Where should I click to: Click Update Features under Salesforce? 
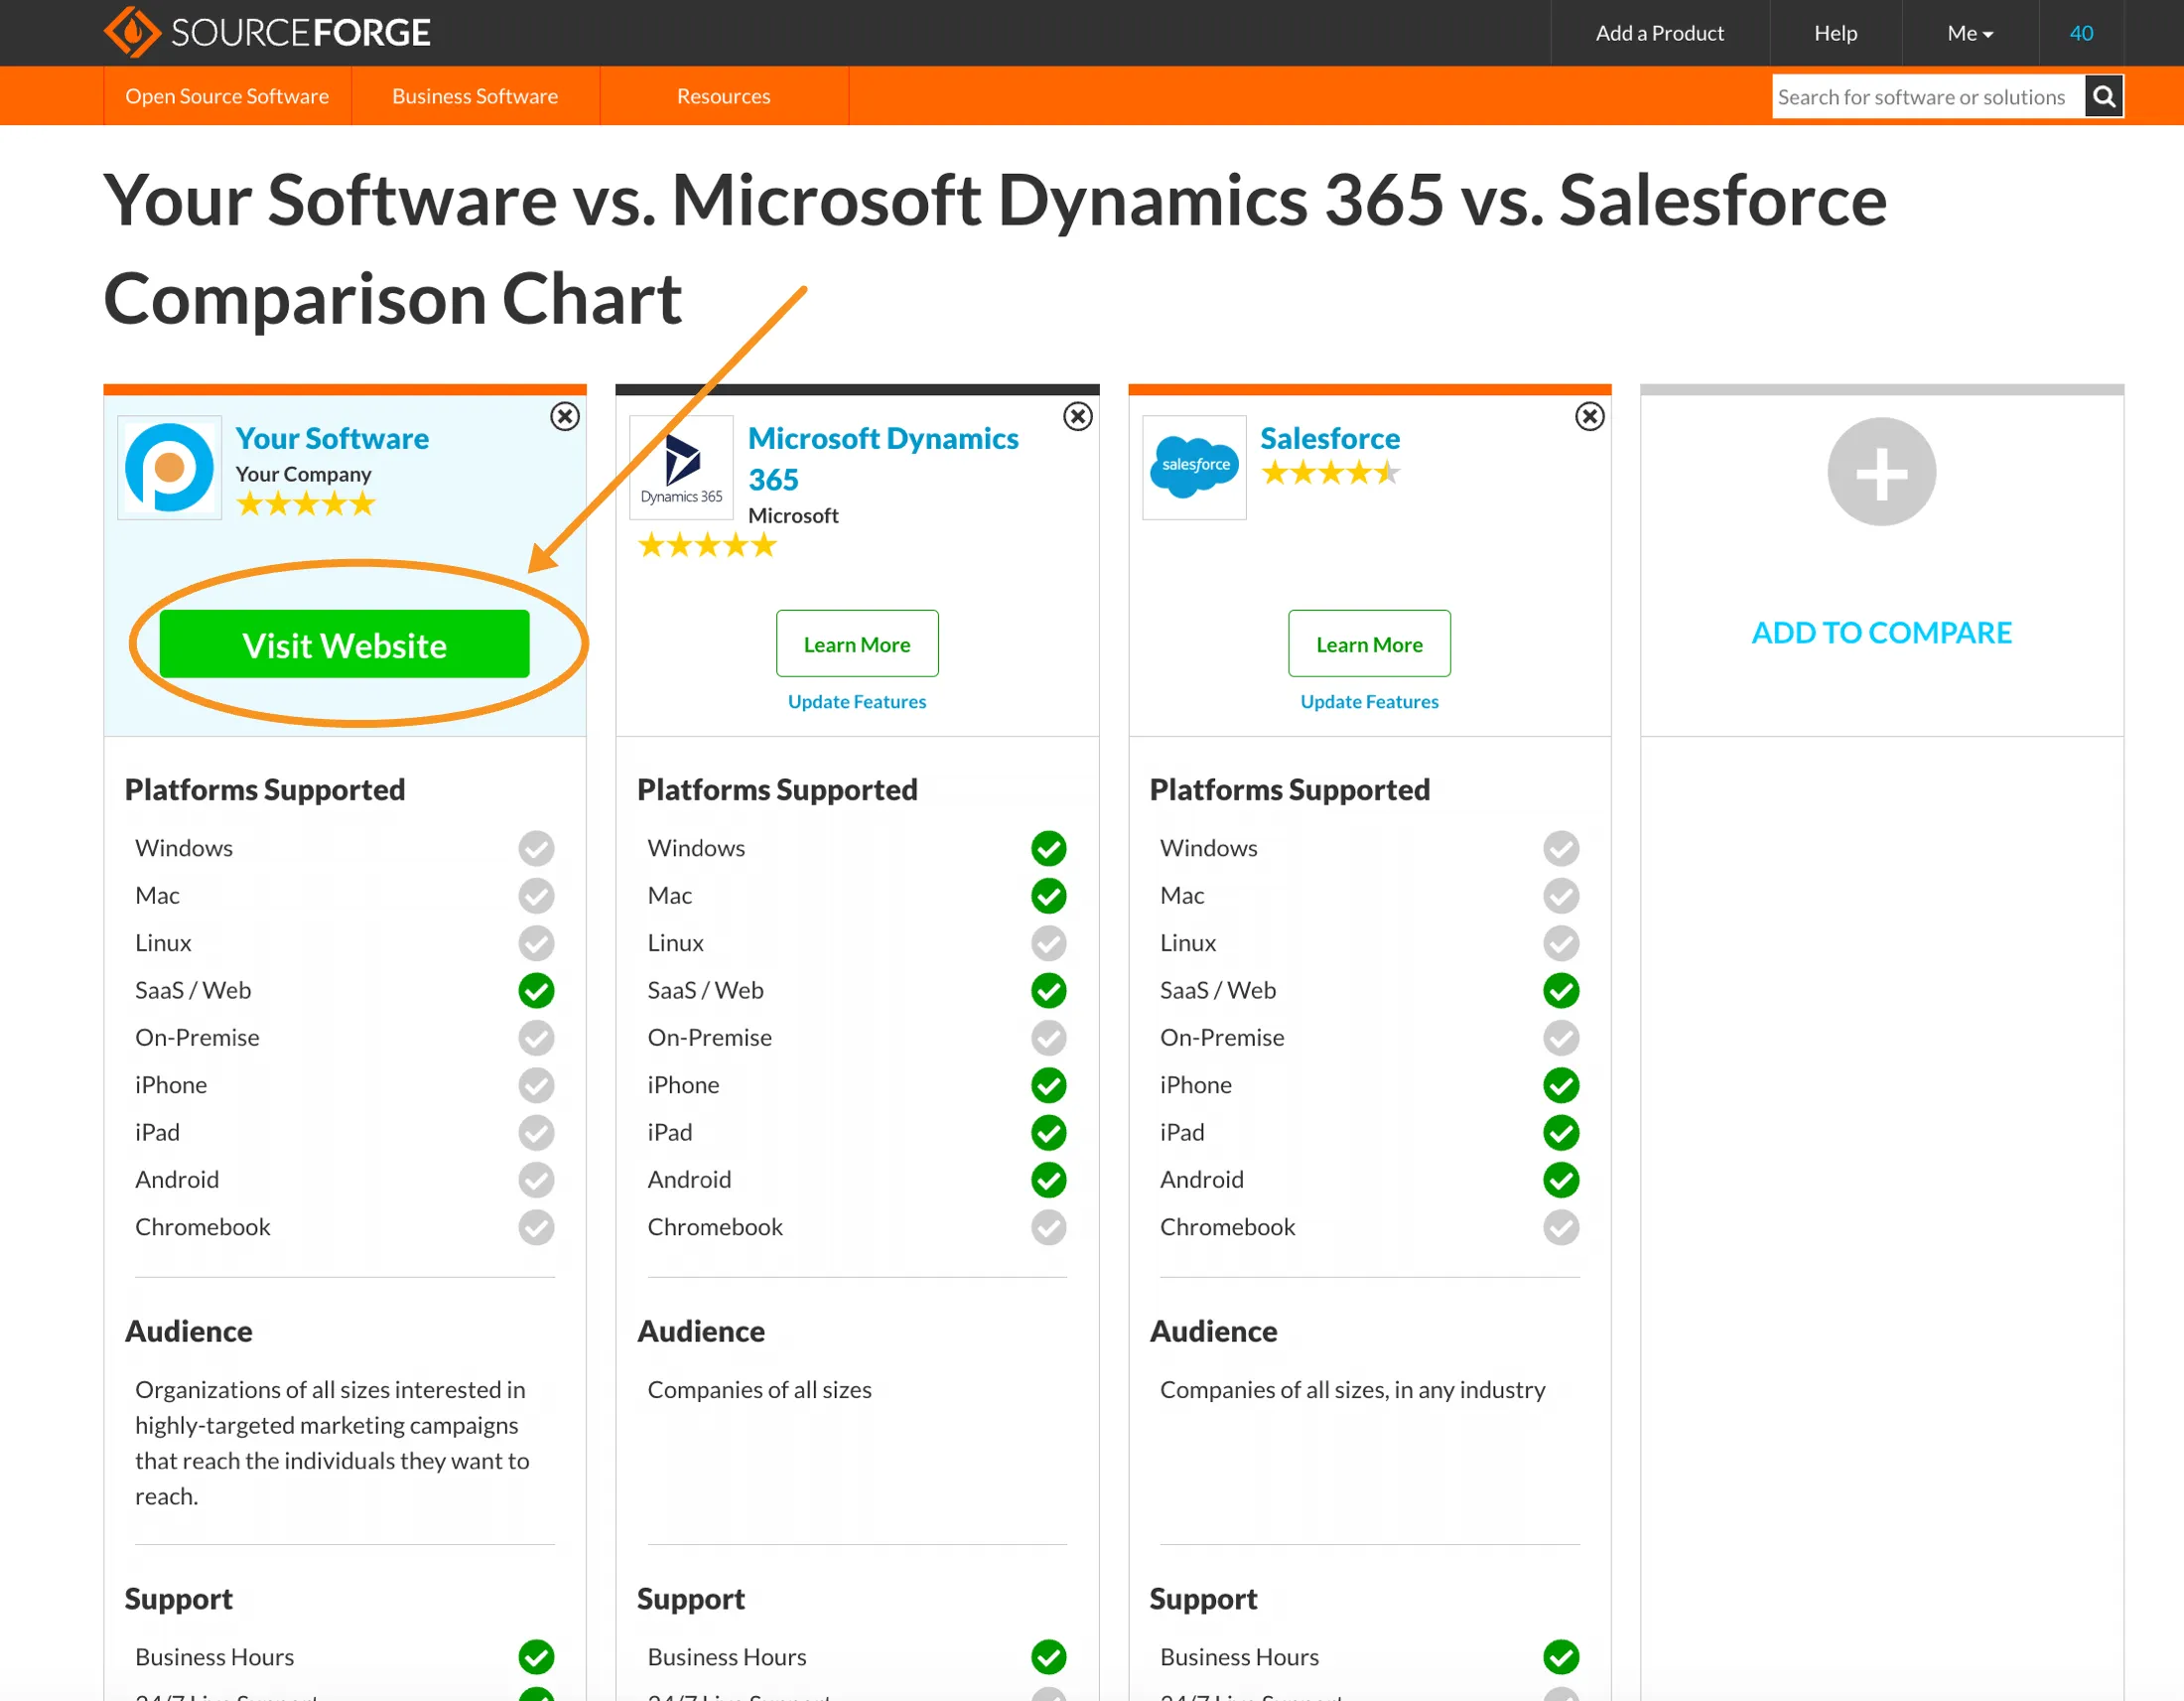click(x=1369, y=702)
